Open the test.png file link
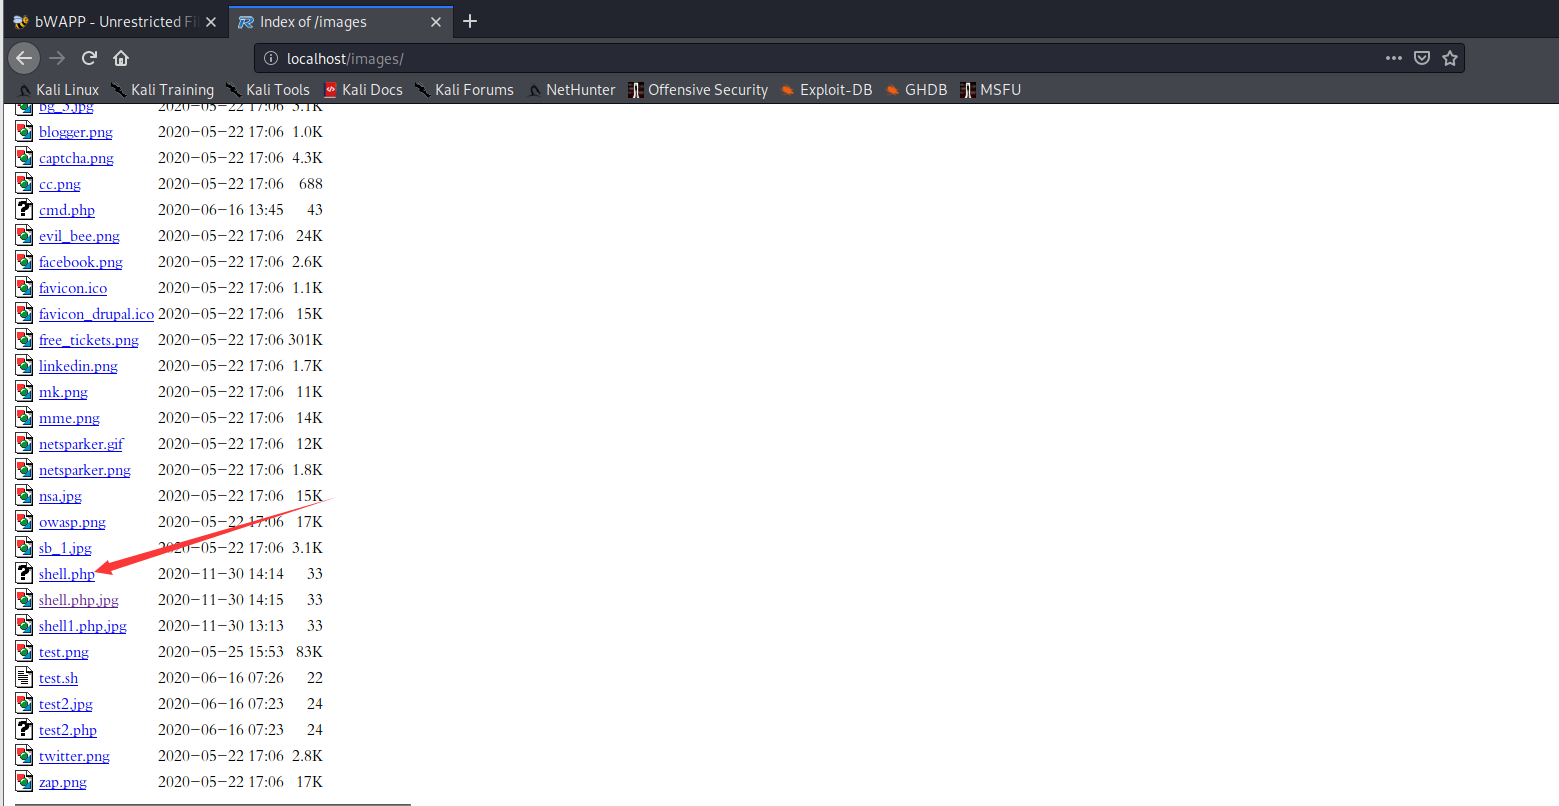Screen dimensions: 1559x806 click(x=64, y=652)
